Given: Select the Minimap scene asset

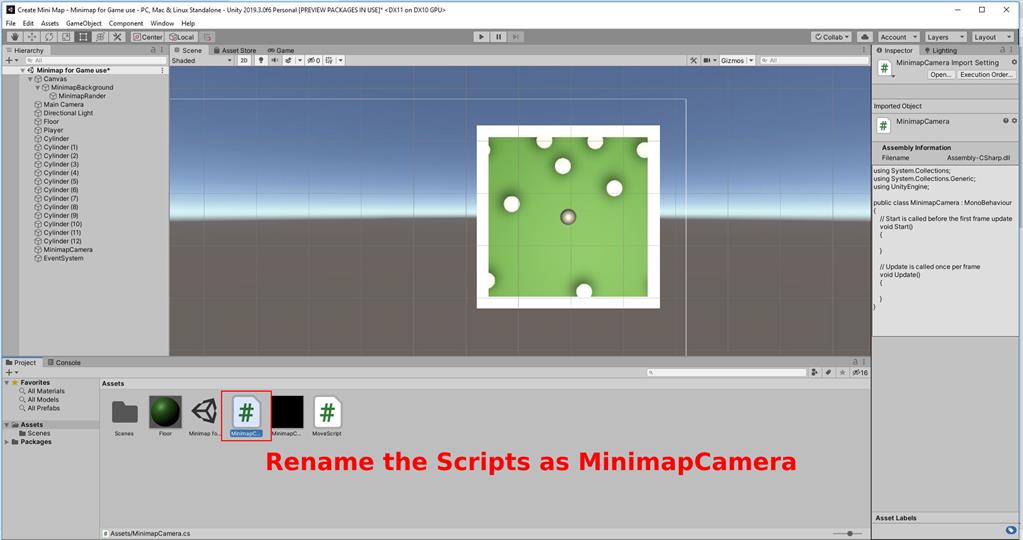Looking at the screenshot, I should [x=205, y=416].
